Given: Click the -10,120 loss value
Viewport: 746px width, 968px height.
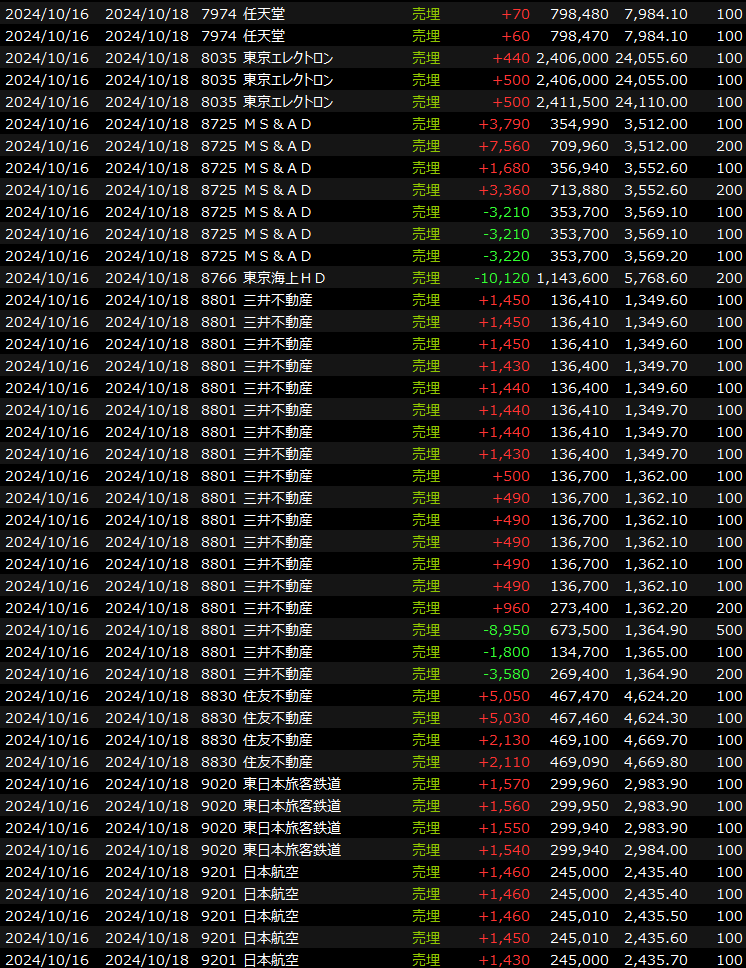Looking at the screenshot, I should coord(503,278).
